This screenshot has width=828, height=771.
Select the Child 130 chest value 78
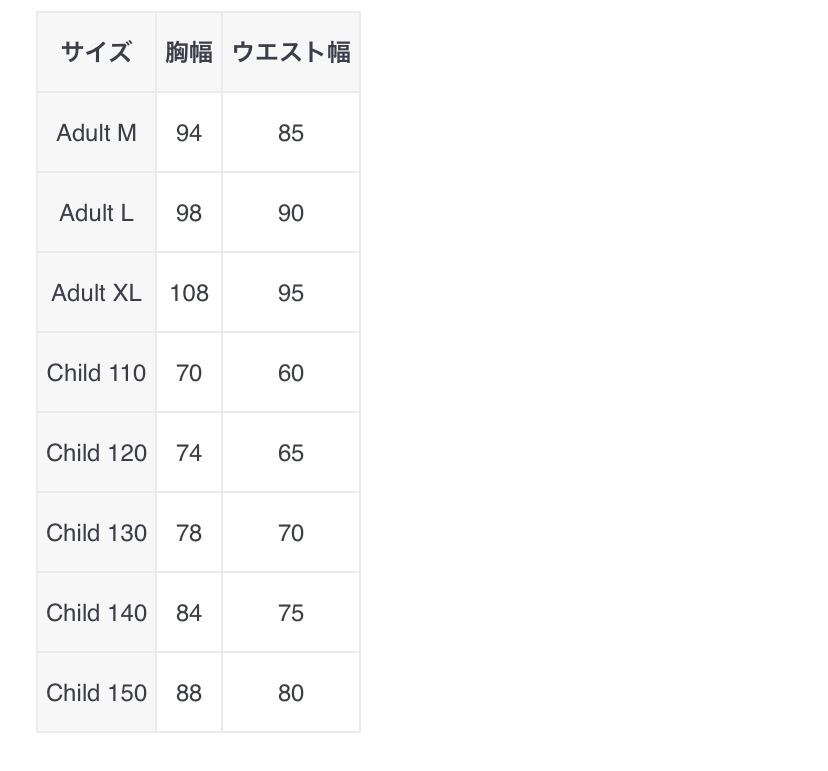tap(189, 533)
